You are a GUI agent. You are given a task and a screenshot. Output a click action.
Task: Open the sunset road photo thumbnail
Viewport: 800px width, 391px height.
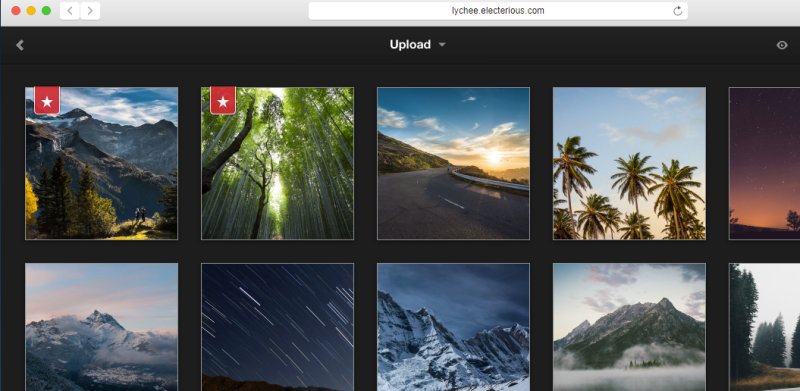pos(454,163)
